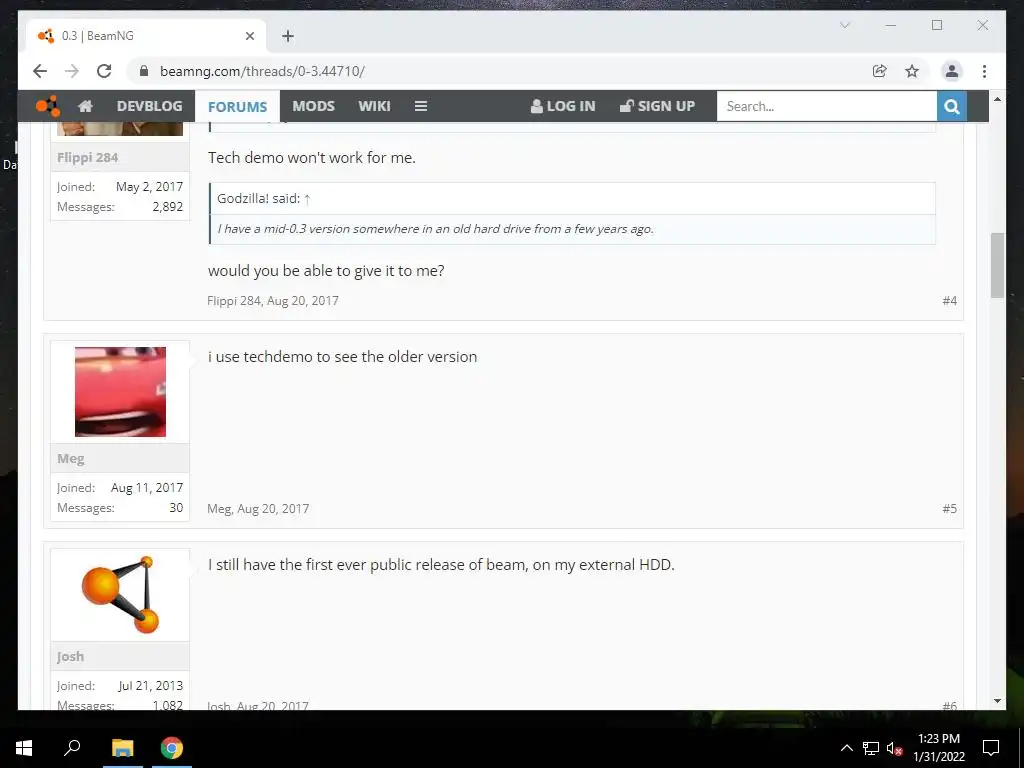Image resolution: width=1024 pixels, height=768 pixels.
Task: Click the LOG IN link
Action: coord(563,106)
